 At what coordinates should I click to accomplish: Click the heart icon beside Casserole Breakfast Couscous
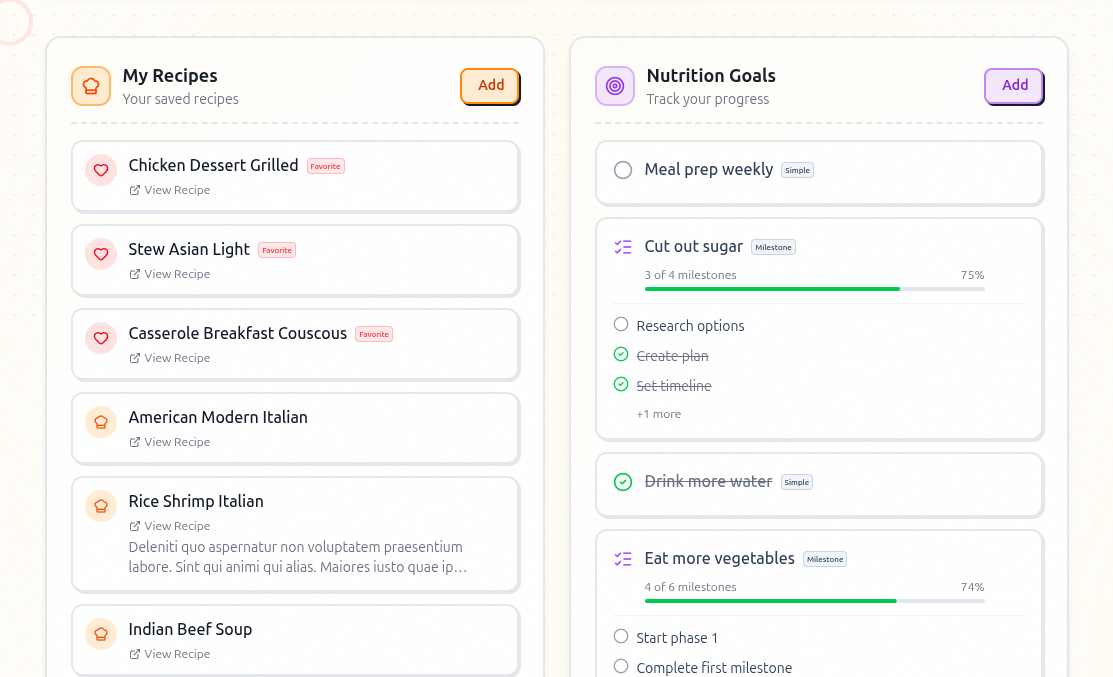click(101, 338)
